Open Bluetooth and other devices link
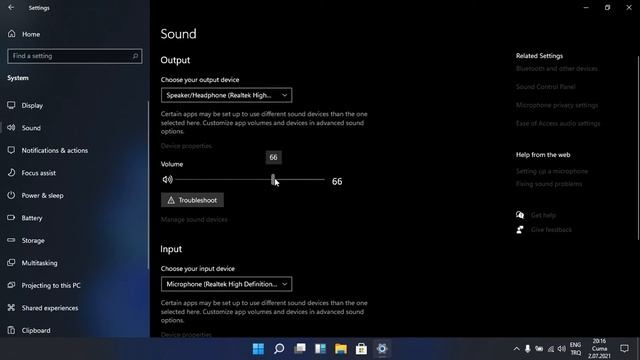 tap(557, 69)
